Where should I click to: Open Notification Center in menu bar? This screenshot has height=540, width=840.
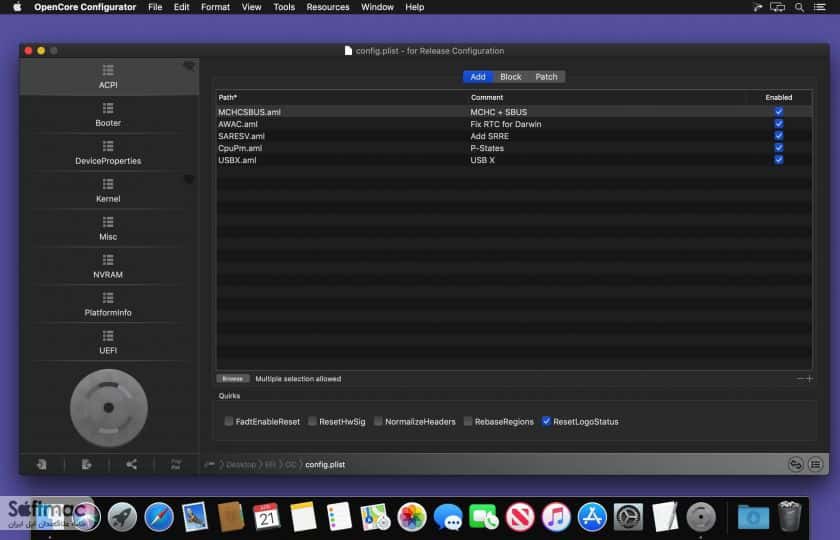point(820,7)
